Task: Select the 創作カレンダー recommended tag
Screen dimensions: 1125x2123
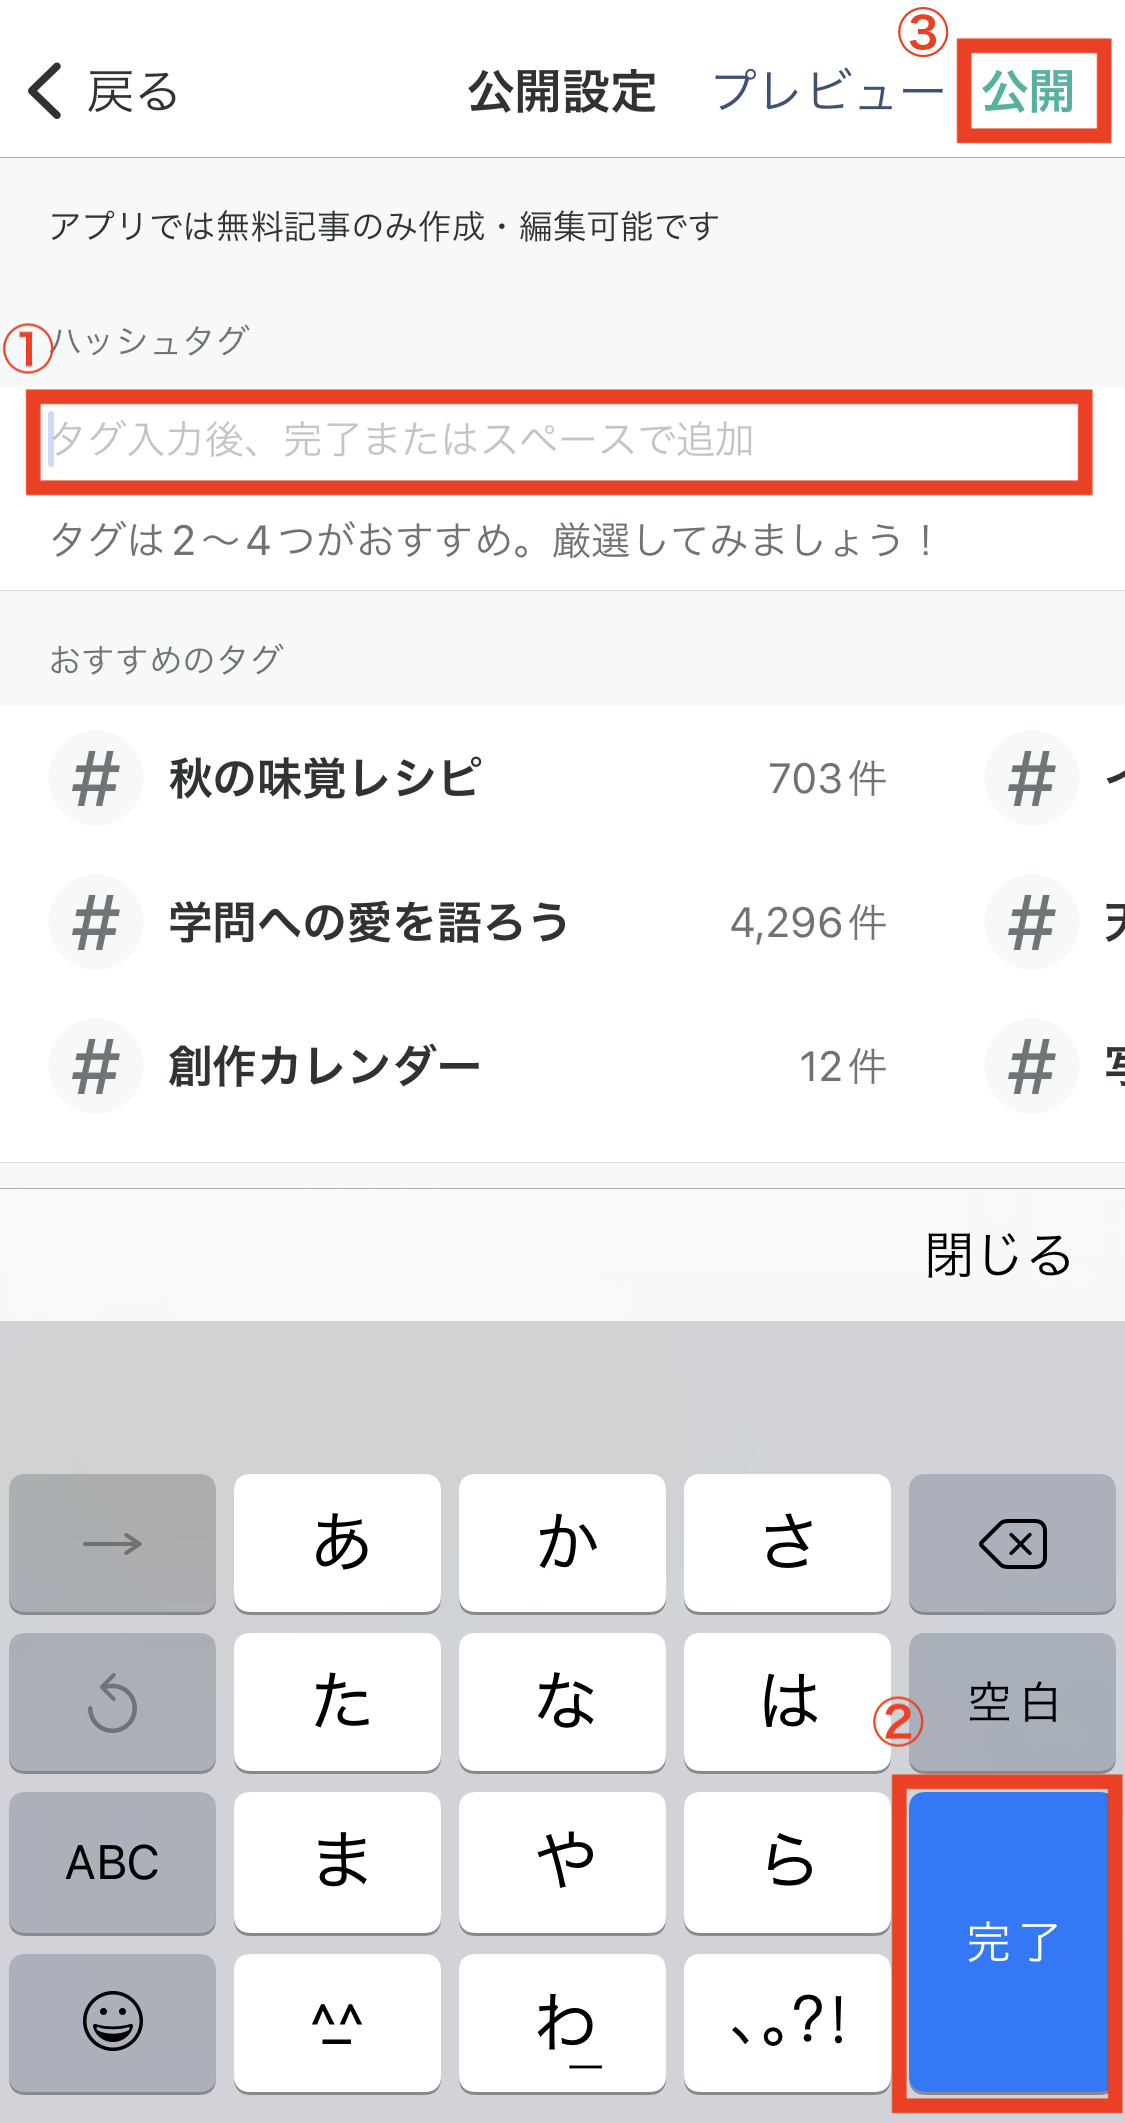Action: [x=468, y=1066]
